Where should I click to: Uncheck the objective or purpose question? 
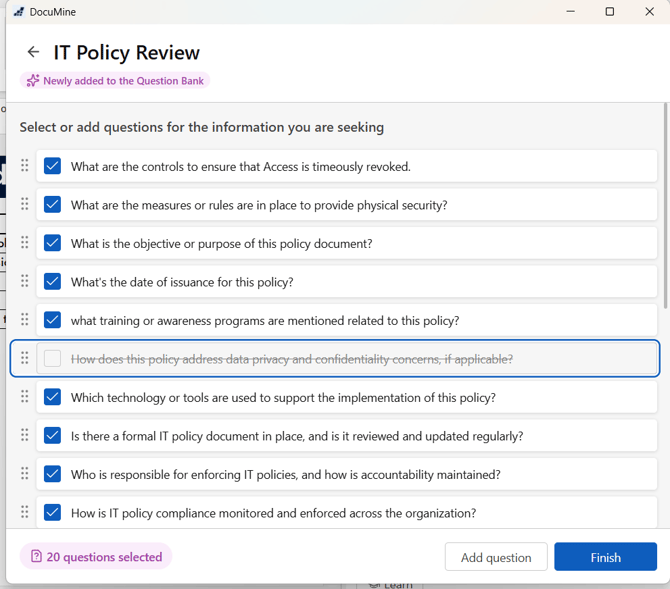click(x=53, y=243)
